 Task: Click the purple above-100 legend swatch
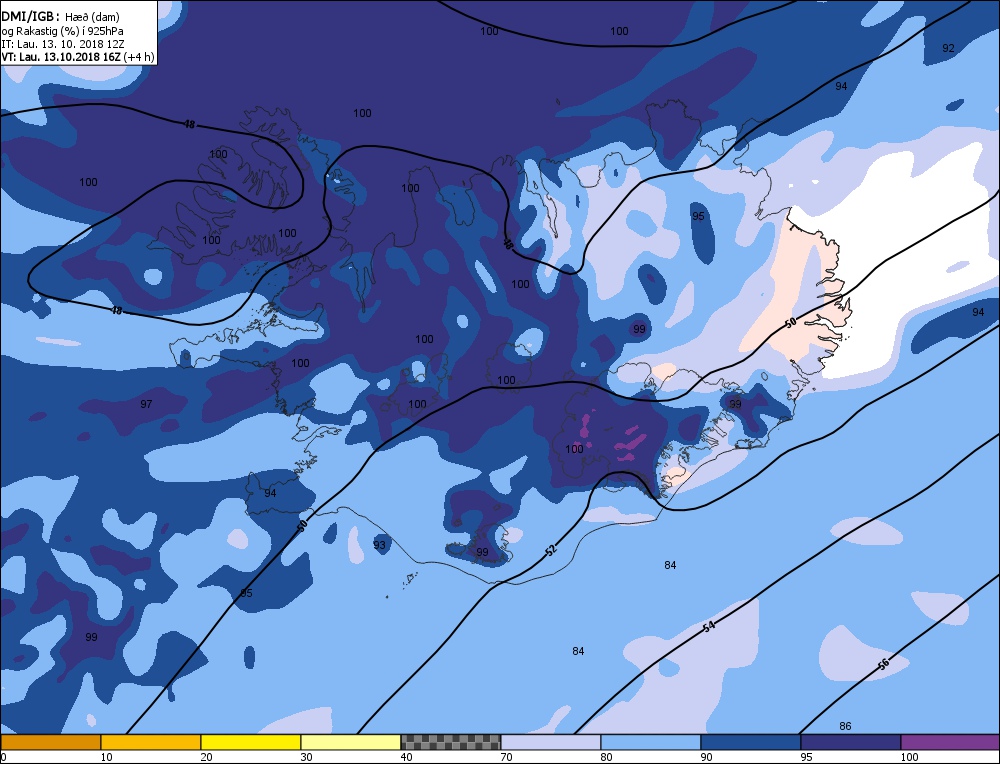pos(950,742)
